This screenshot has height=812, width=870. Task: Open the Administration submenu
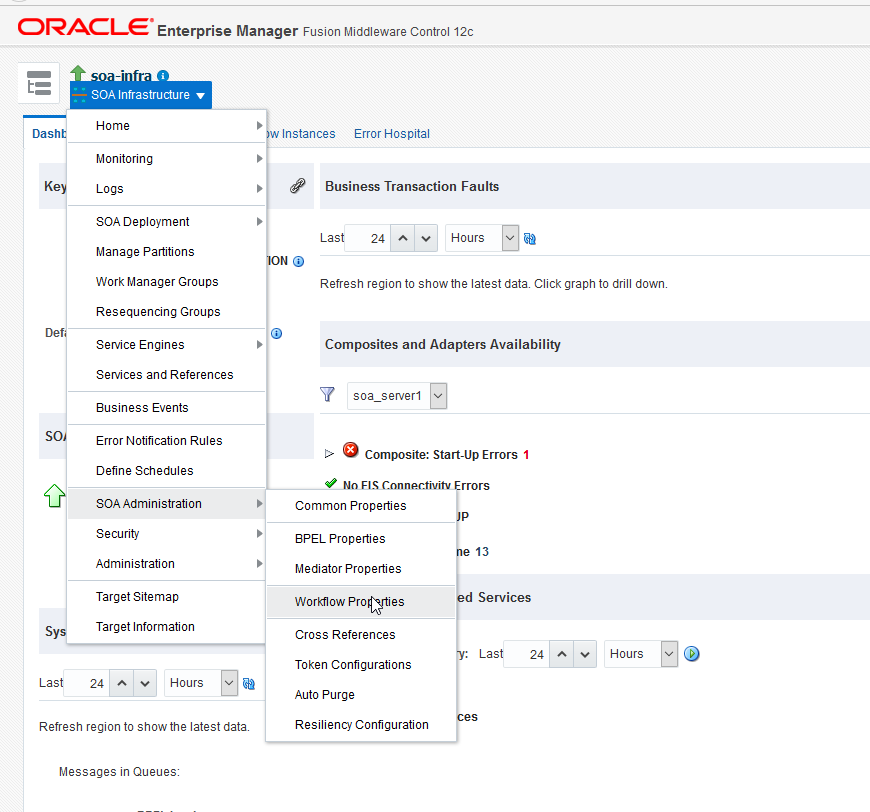click(x=166, y=564)
